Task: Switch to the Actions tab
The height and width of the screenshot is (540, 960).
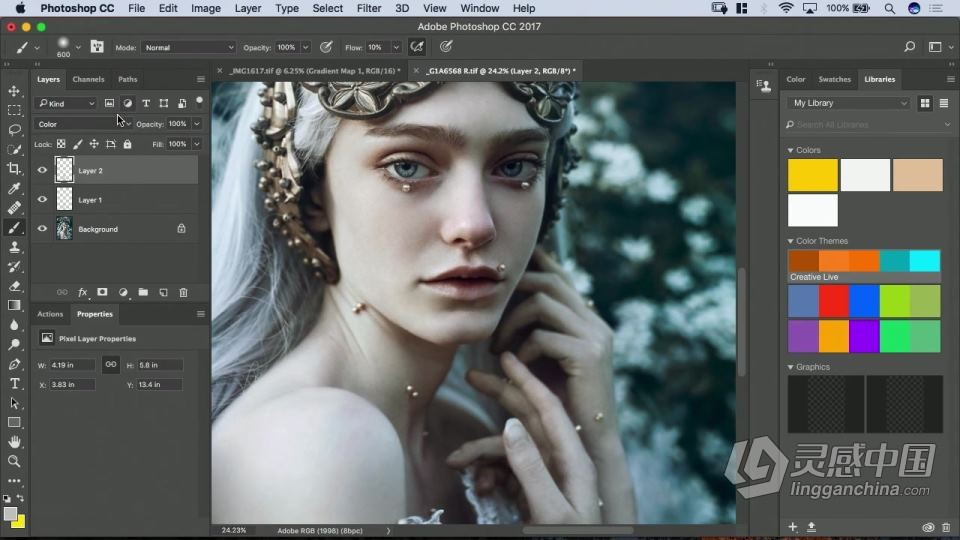Action: (50, 314)
